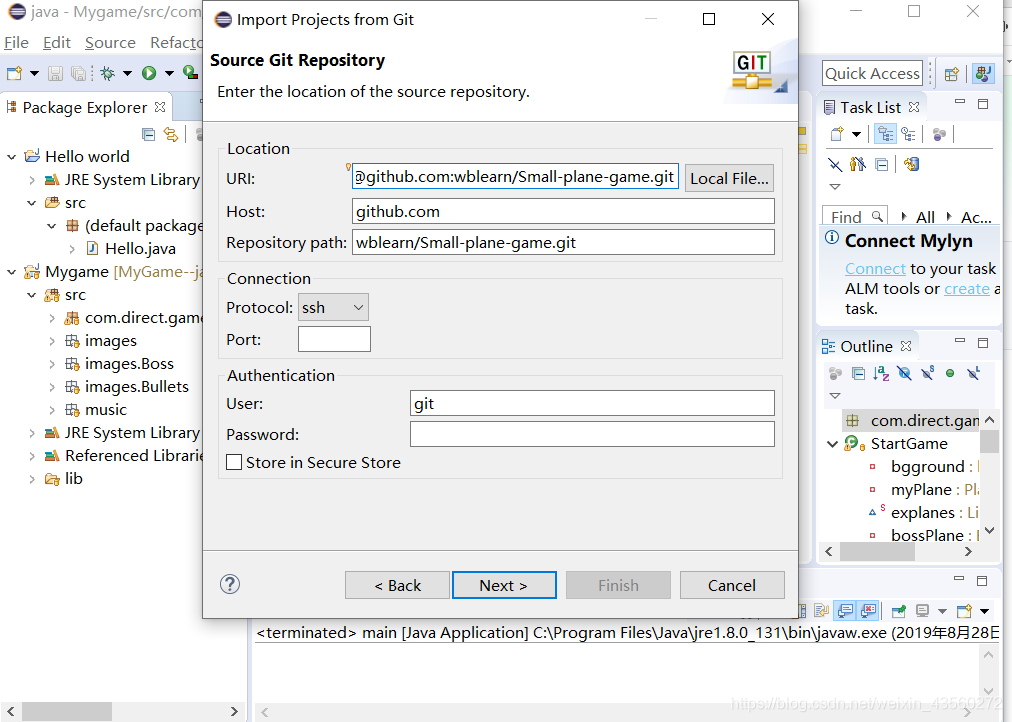Select the Package Explorer tab

pyautogui.click(x=85, y=107)
